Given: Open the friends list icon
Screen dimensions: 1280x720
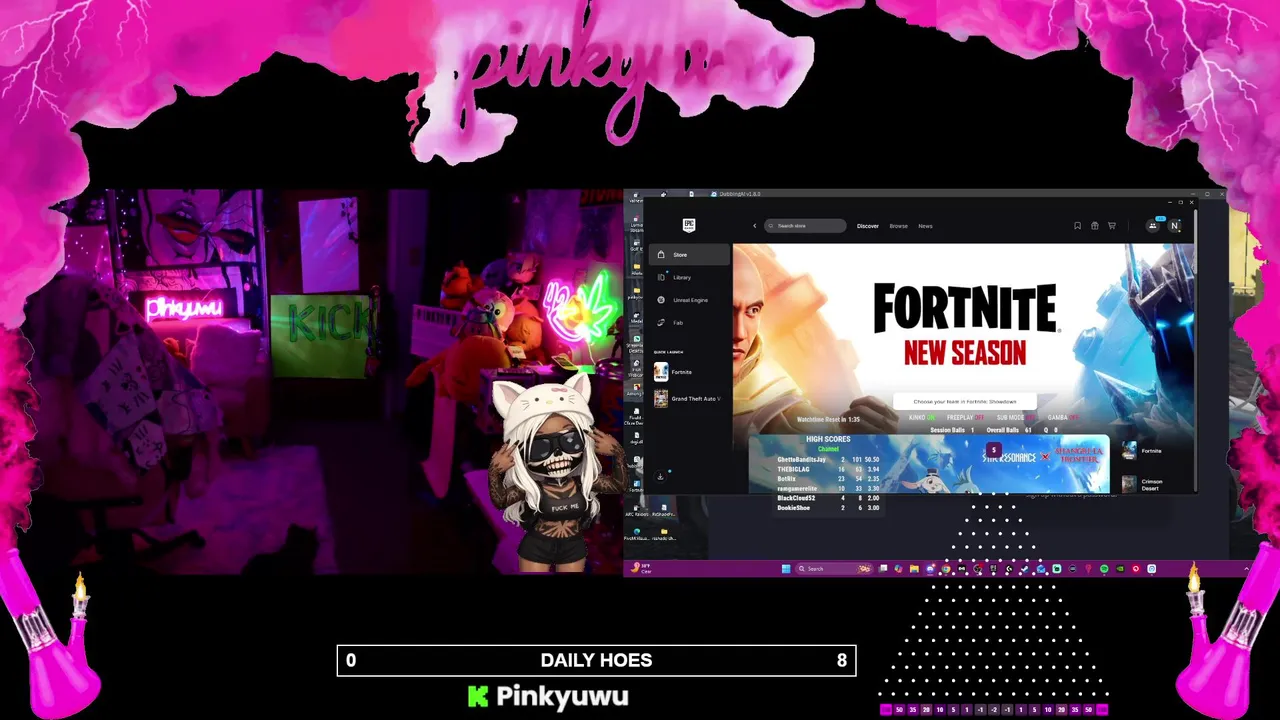Looking at the screenshot, I should pos(1152,226).
